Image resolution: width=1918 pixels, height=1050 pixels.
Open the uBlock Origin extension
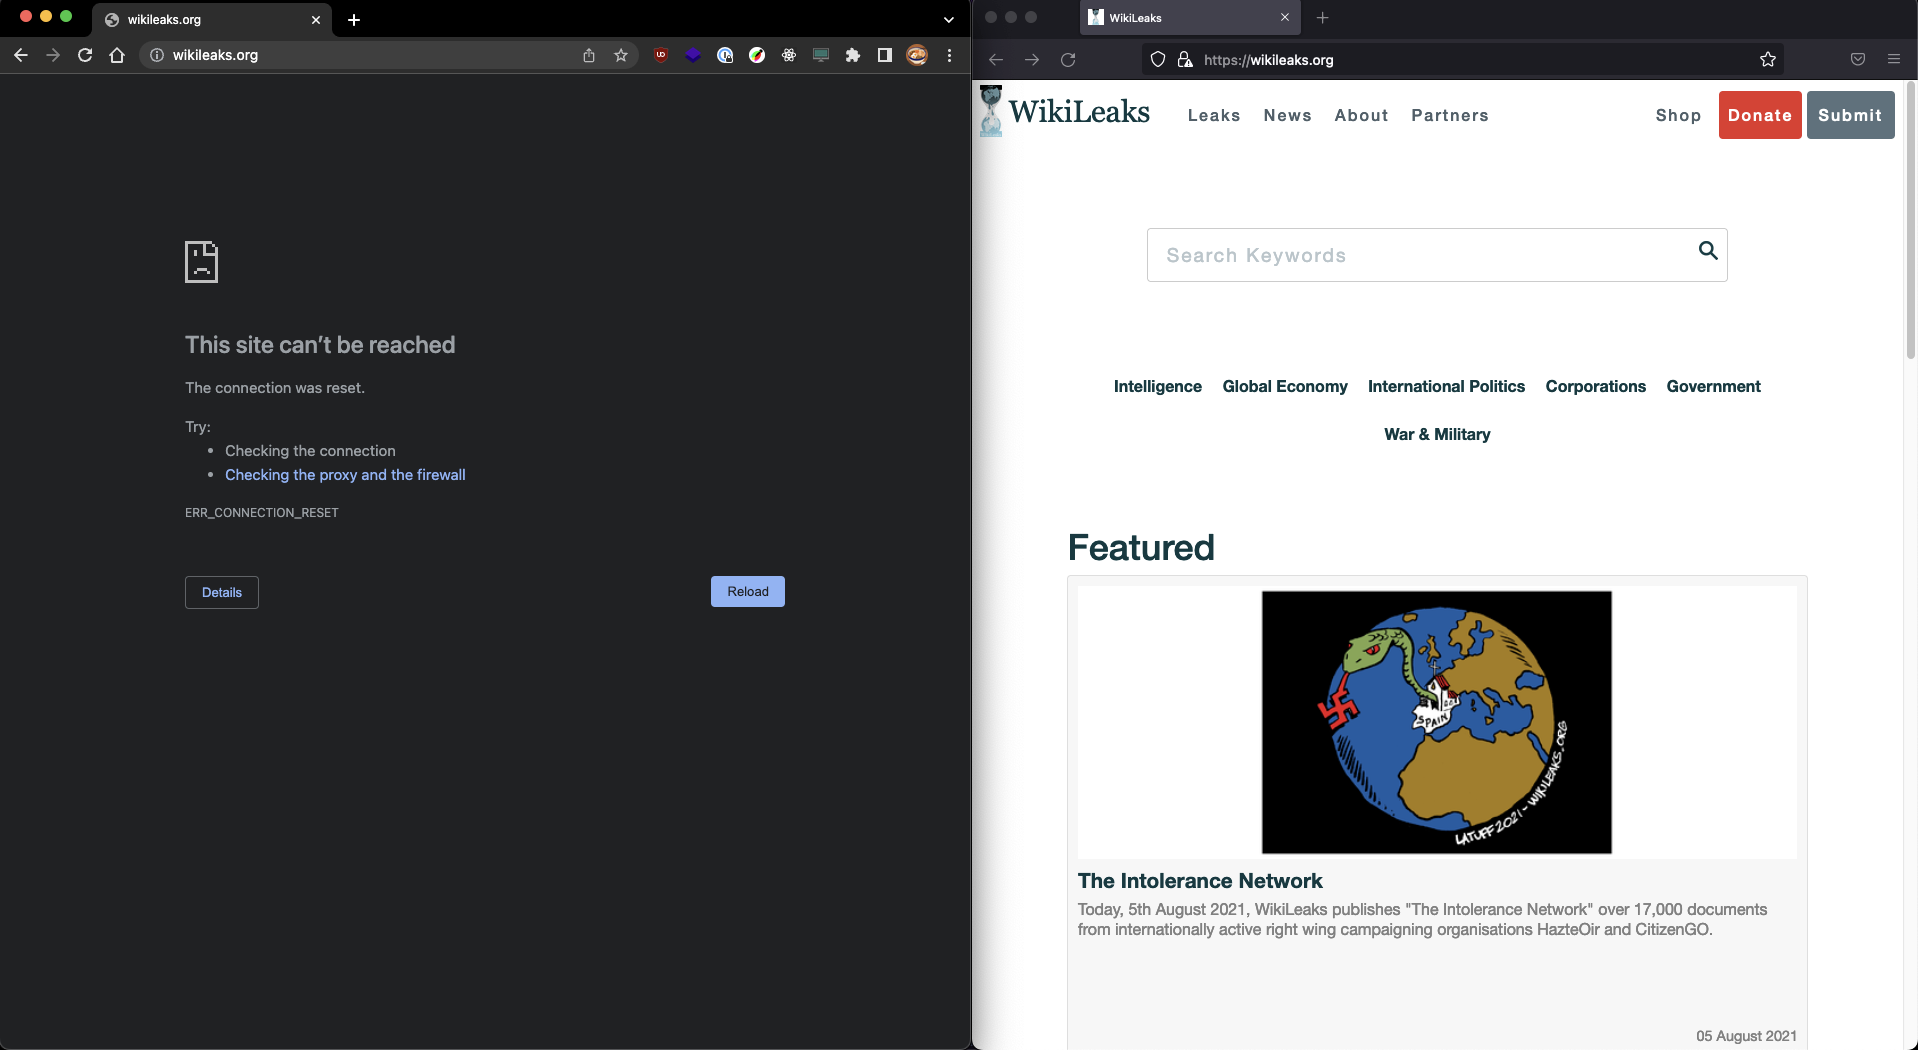tap(661, 55)
